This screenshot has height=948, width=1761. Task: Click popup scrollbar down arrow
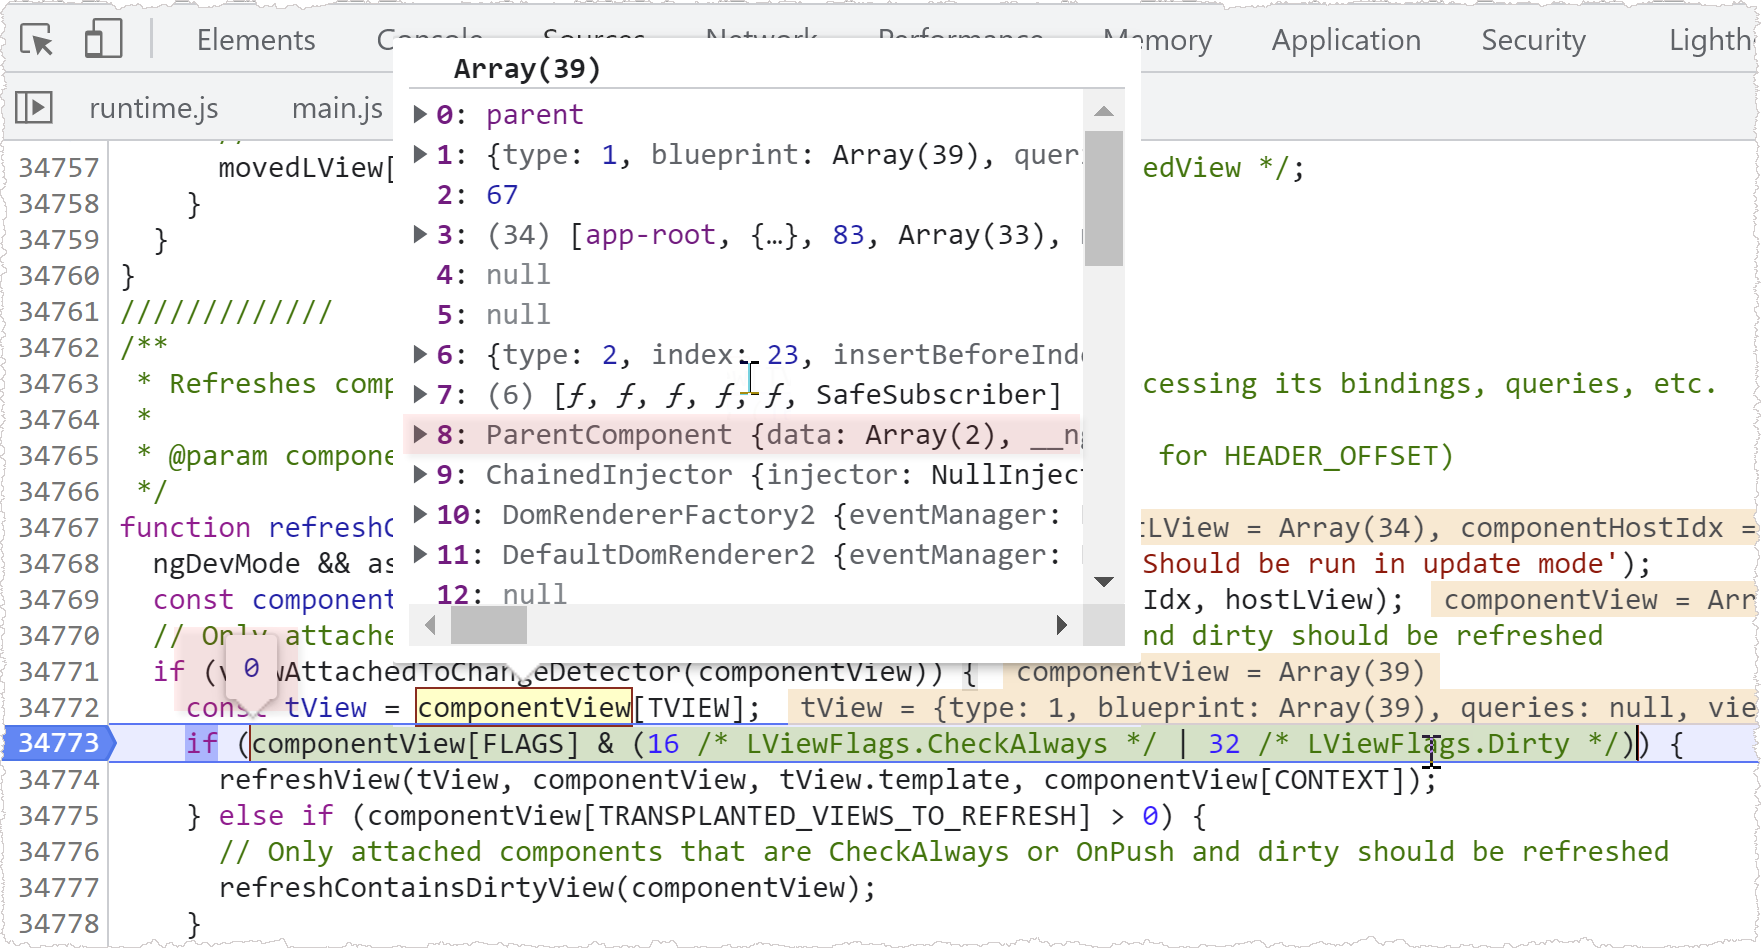pos(1104,582)
